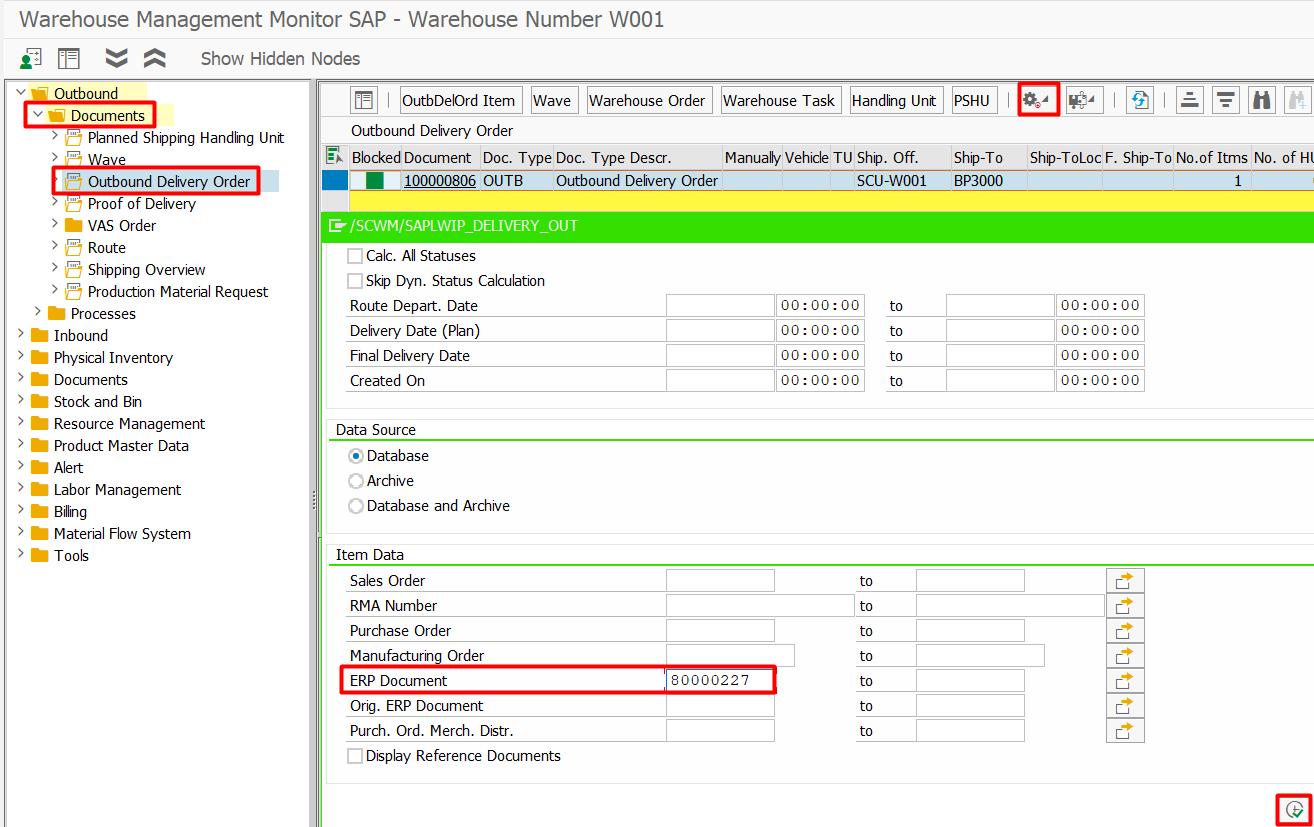The width and height of the screenshot is (1314, 827).
Task: Click the Handling Unit button
Action: pos(894,100)
